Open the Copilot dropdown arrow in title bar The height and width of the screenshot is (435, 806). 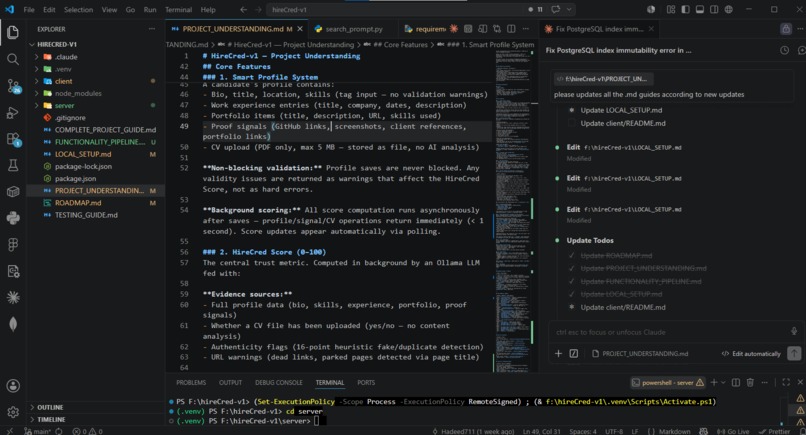click(569, 9)
